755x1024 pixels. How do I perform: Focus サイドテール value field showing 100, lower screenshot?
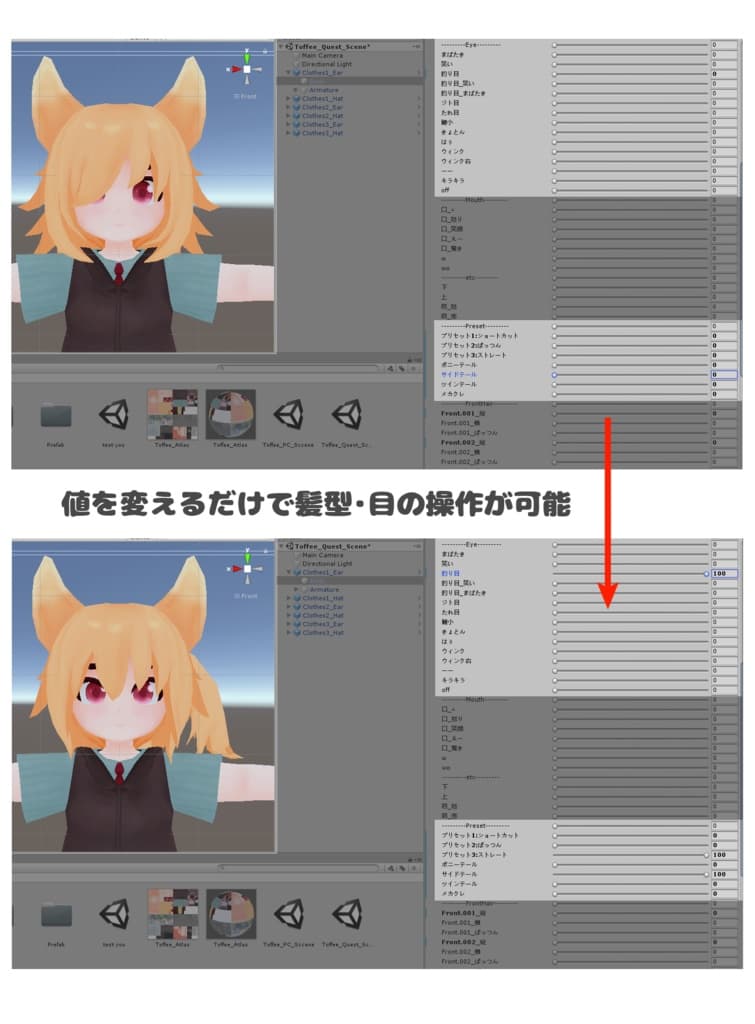tap(724, 874)
